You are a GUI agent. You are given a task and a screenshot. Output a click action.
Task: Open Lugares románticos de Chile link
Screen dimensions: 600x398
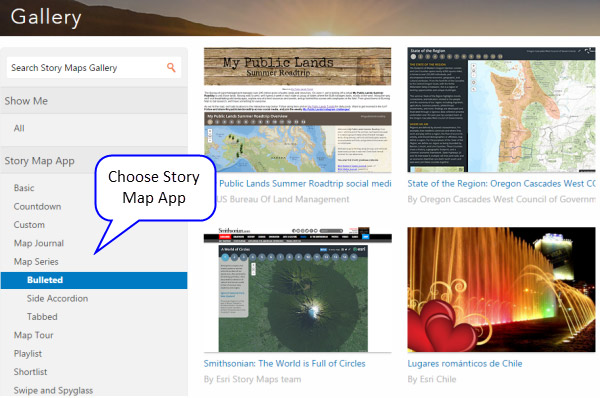[x=465, y=363]
